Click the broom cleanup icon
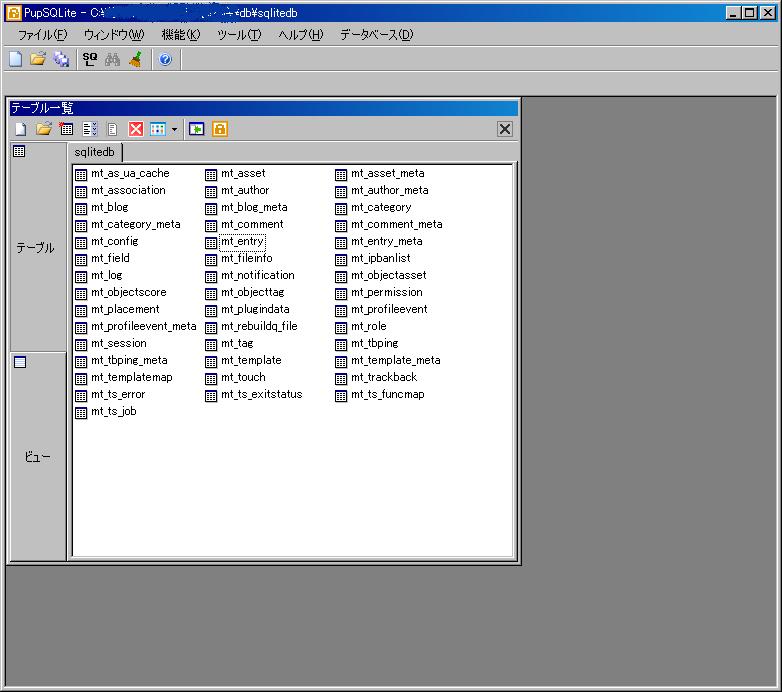 tap(136, 59)
